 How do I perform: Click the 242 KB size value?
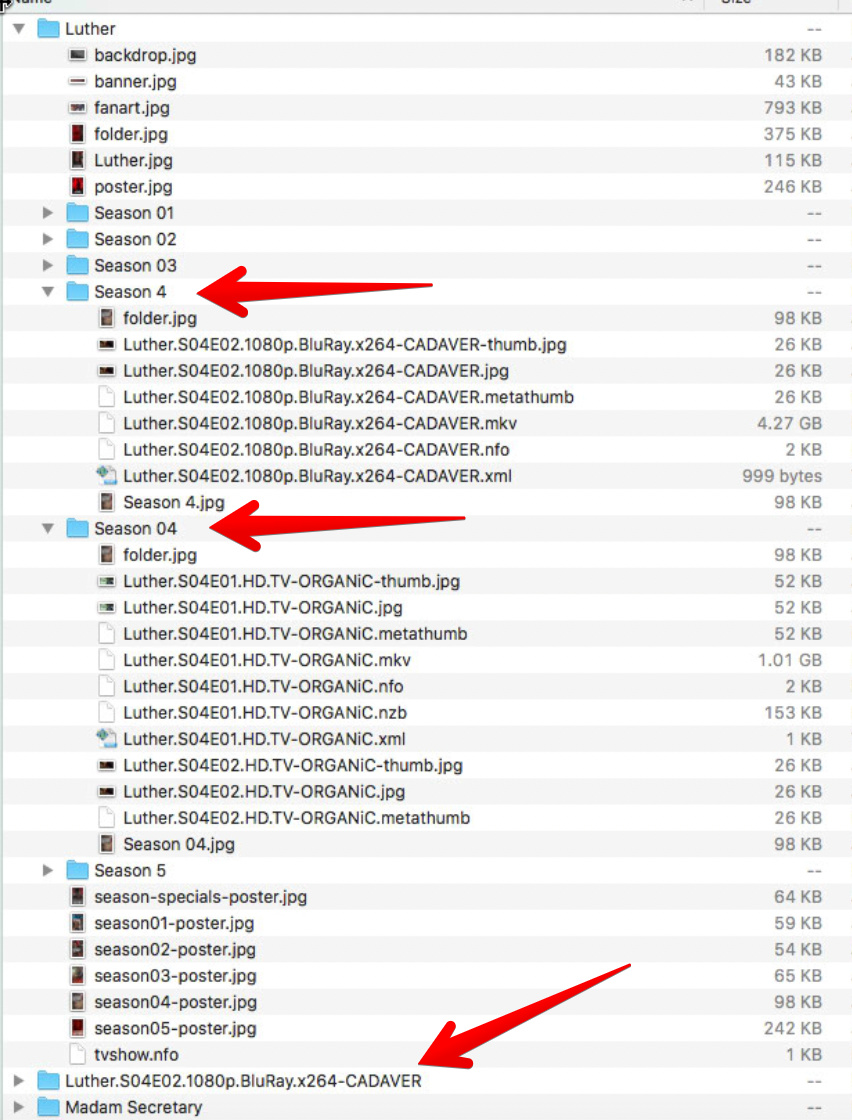click(793, 1029)
